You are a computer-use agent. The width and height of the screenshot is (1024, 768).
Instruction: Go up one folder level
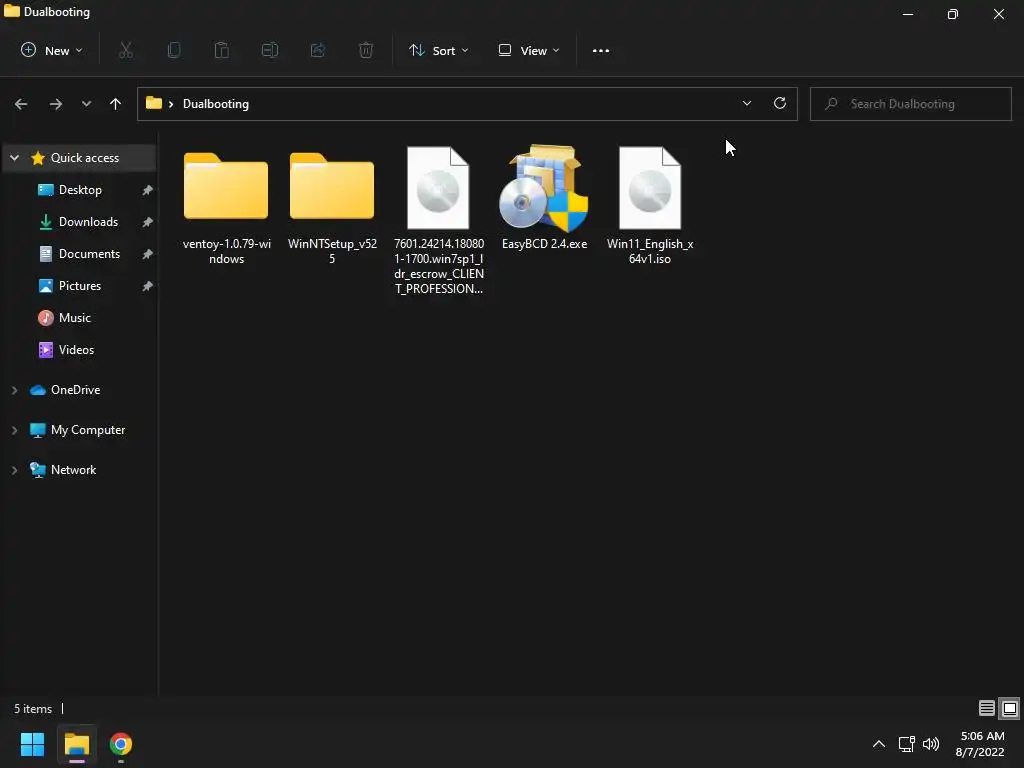pos(116,104)
